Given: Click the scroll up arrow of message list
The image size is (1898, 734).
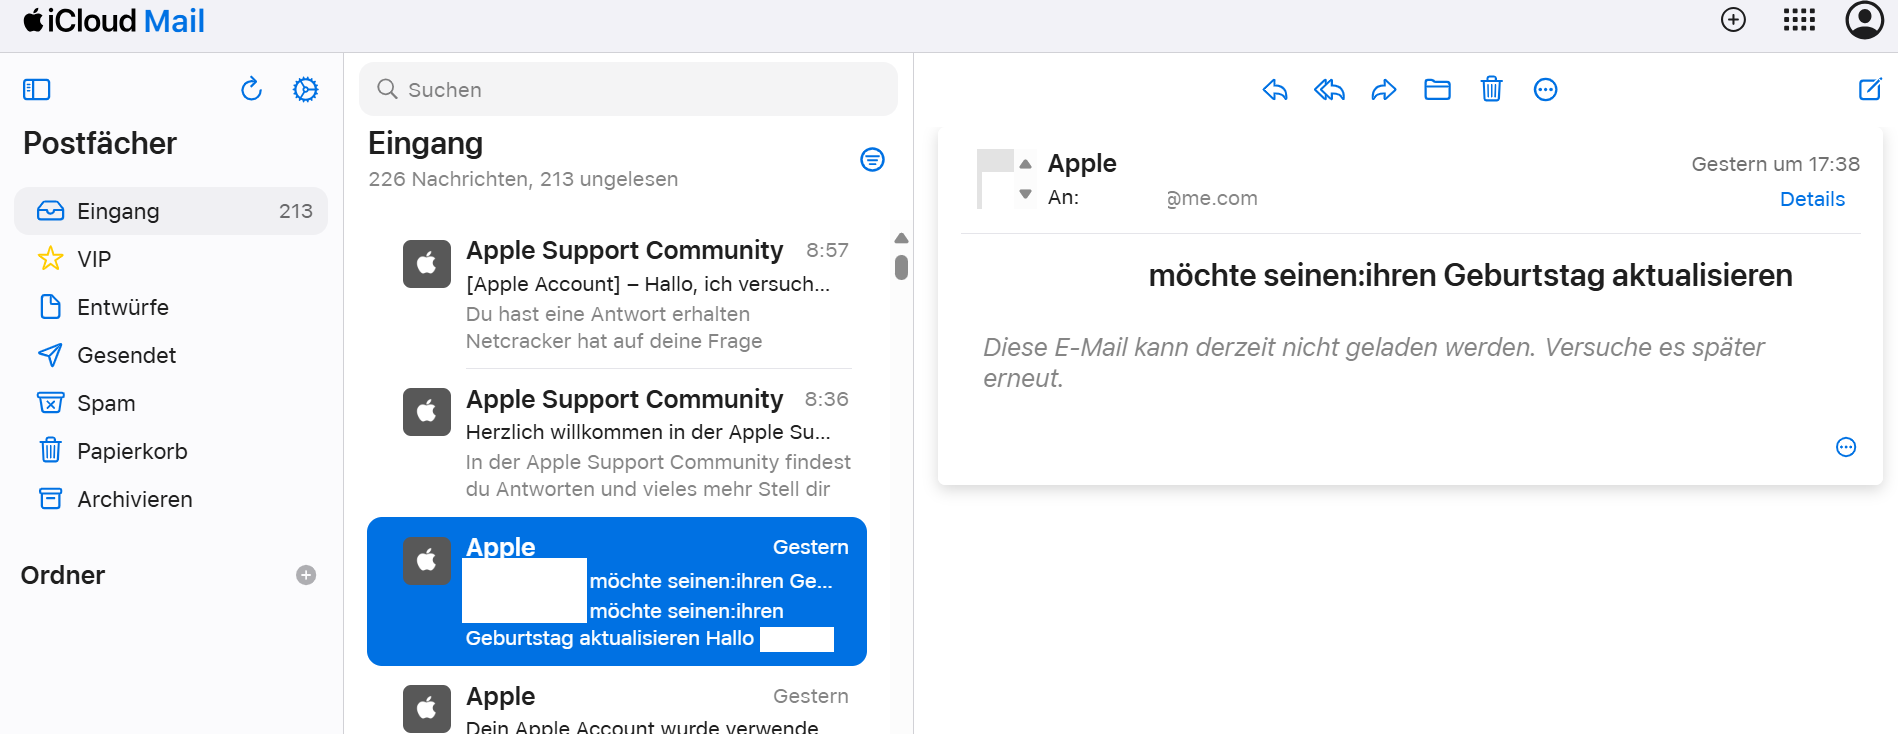Looking at the screenshot, I should (901, 238).
